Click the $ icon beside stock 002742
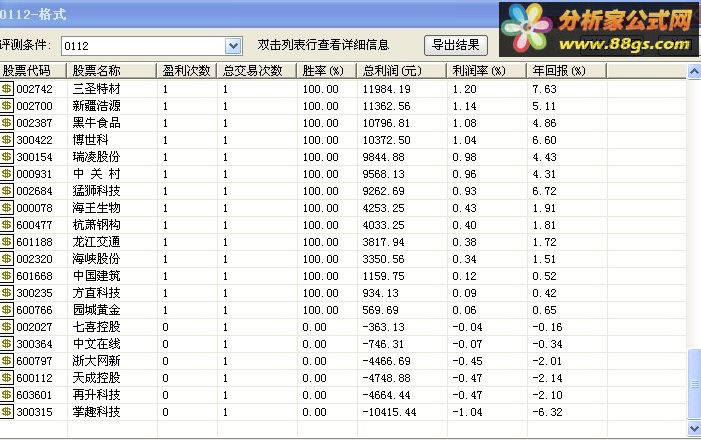The height and width of the screenshot is (440, 701). pyautogui.click(x=7, y=89)
